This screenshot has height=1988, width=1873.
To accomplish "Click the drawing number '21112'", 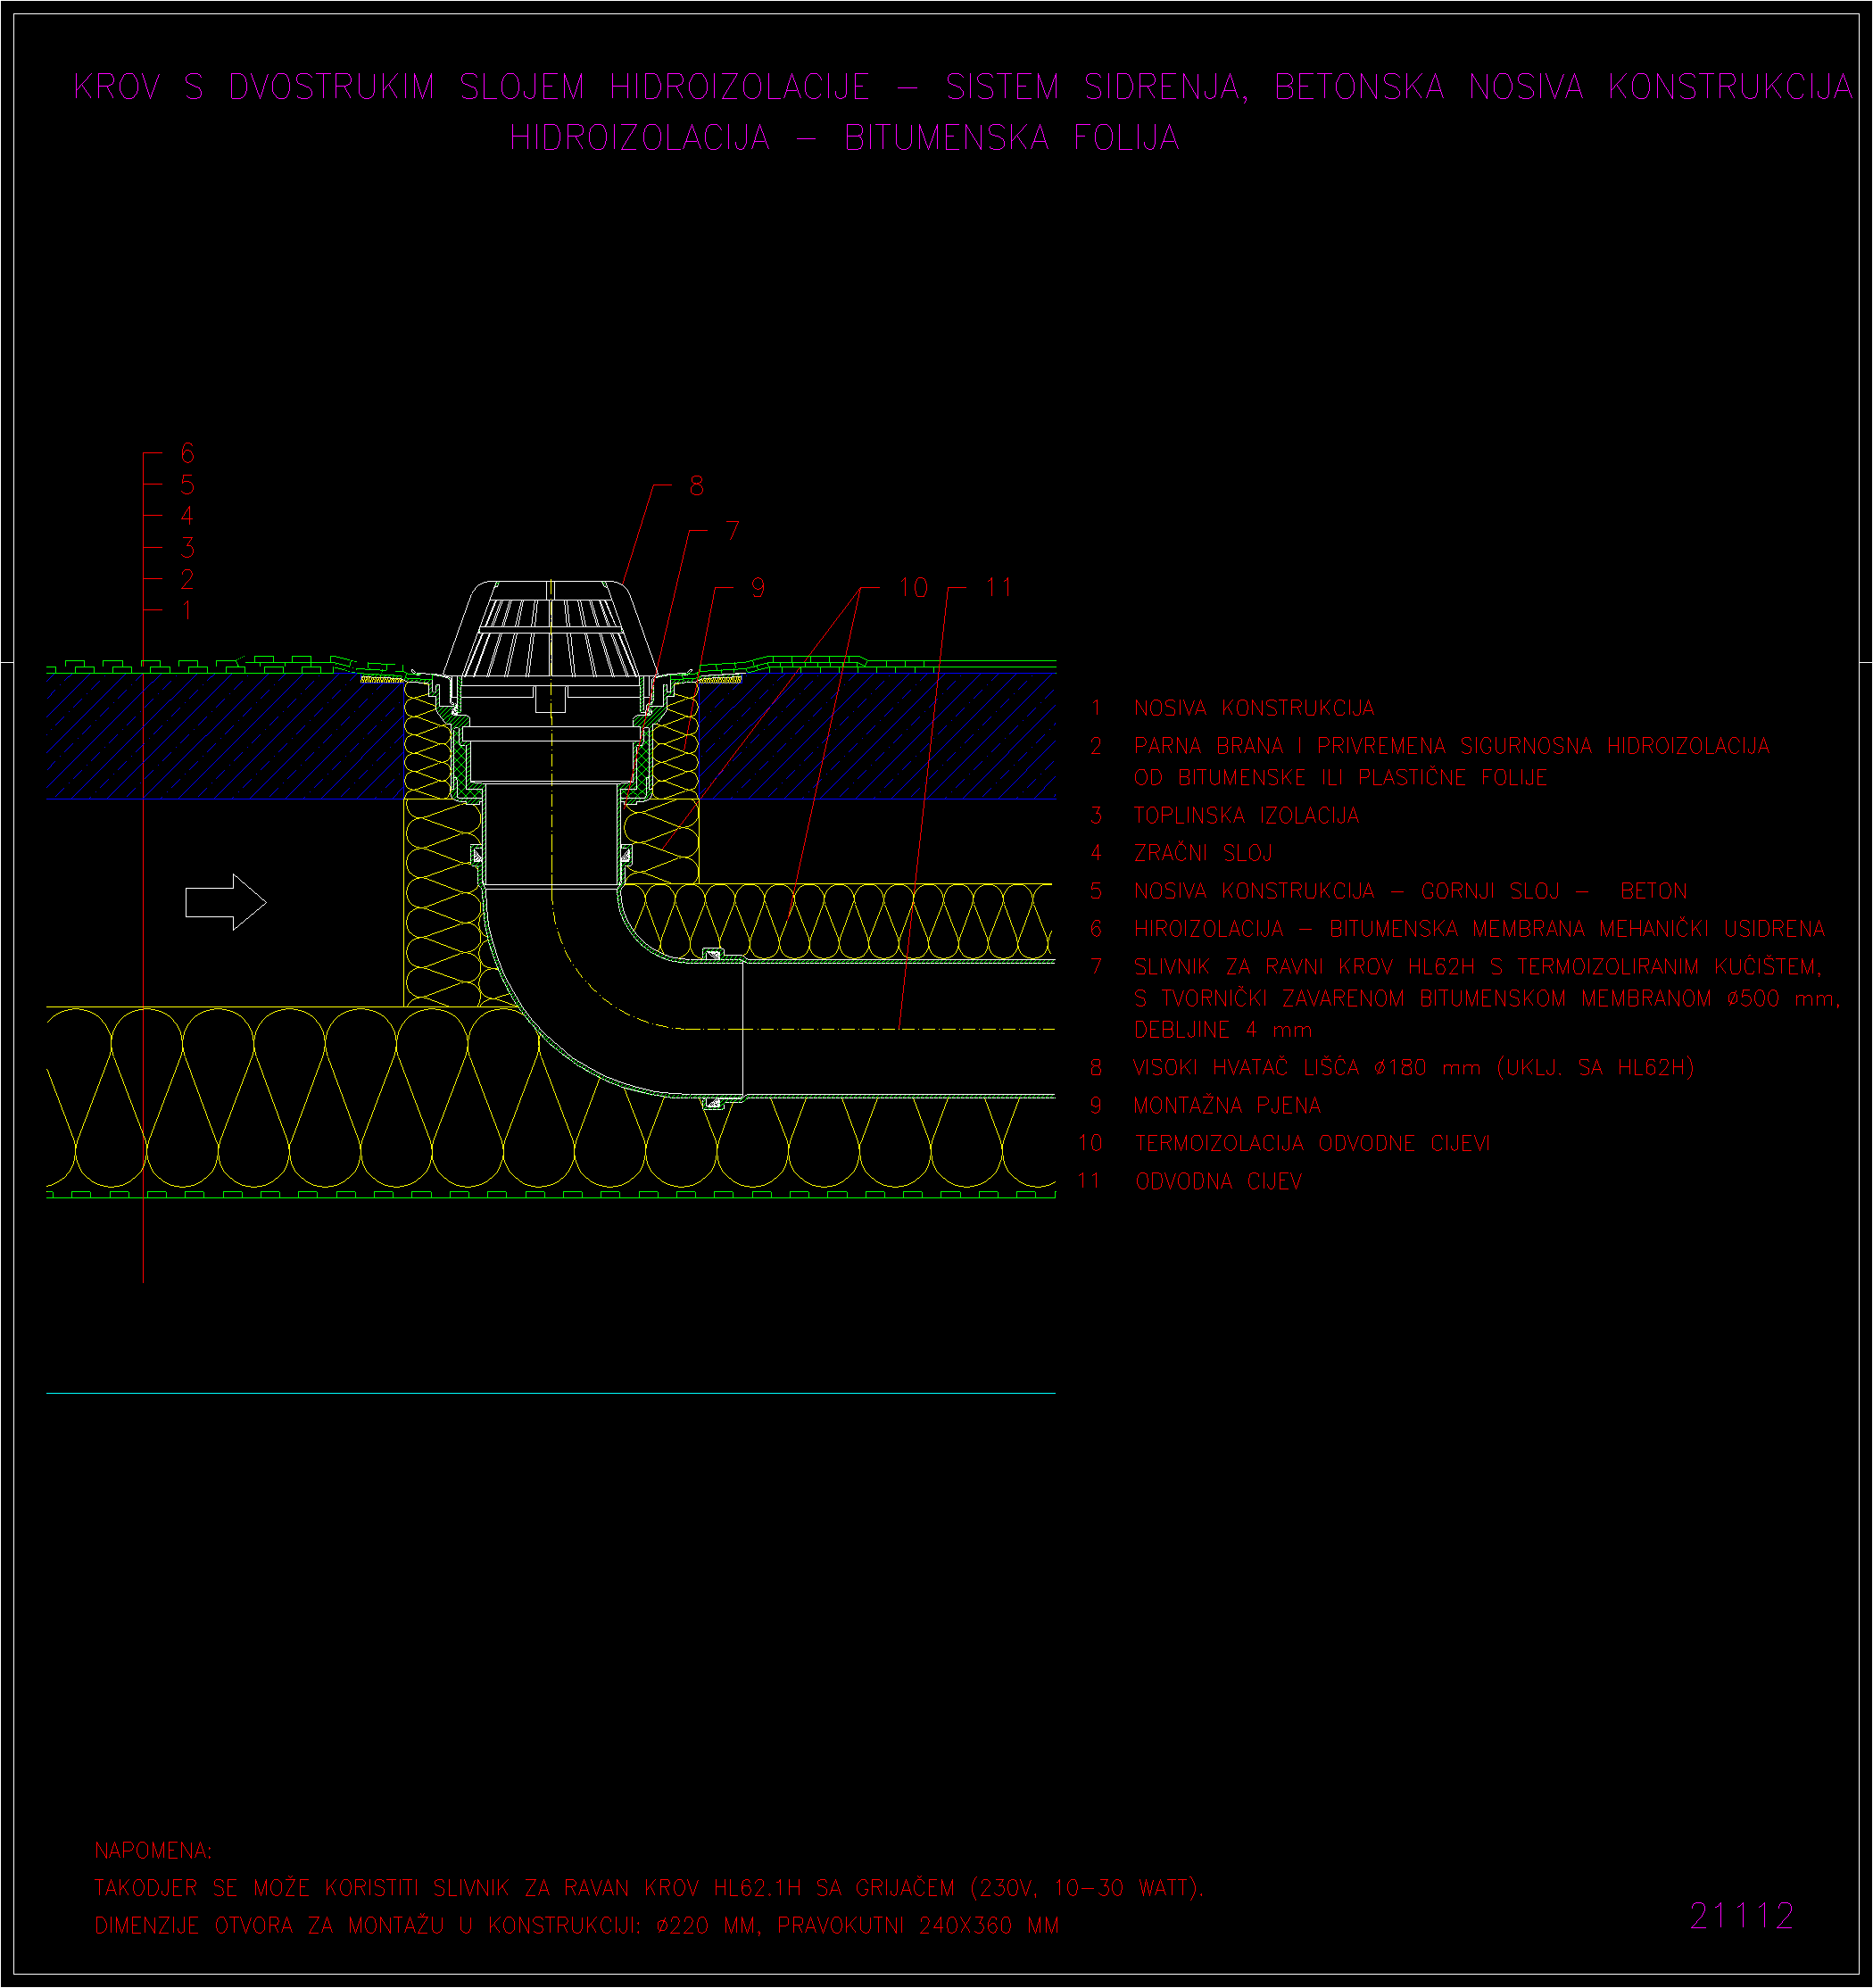I will click(x=1742, y=1916).
